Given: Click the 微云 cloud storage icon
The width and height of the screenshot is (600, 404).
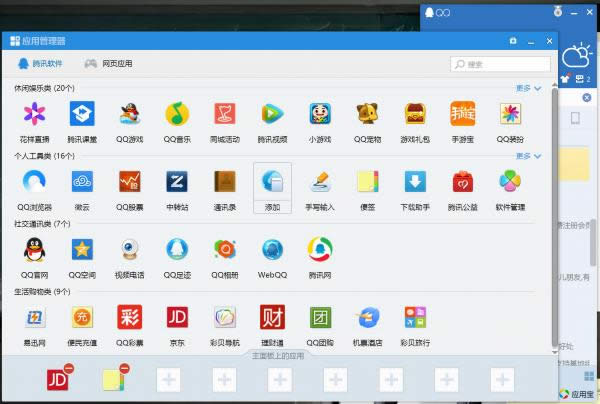Looking at the screenshot, I should [82, 183].
